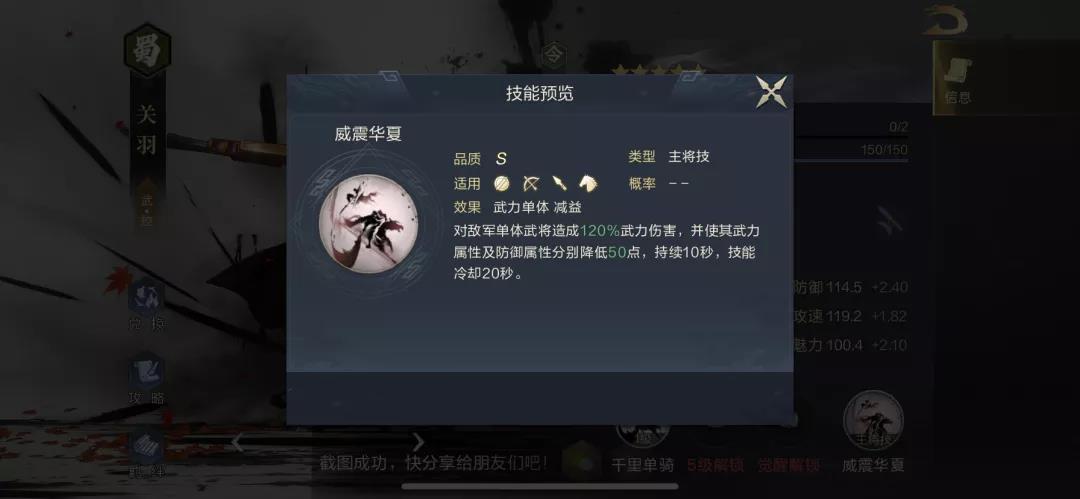Tap the back arrow at top right
This screenshot has width=1080, height=499.
[948, 20]
